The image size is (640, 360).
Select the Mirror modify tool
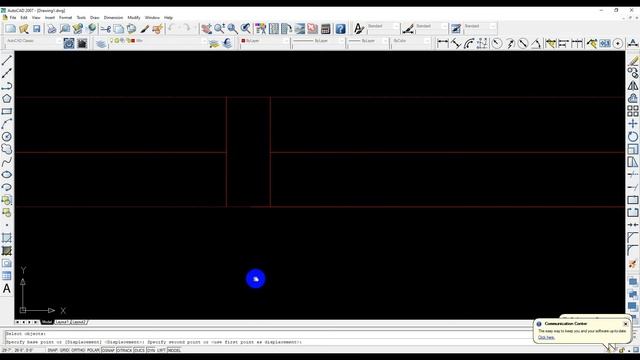point(633,86)
